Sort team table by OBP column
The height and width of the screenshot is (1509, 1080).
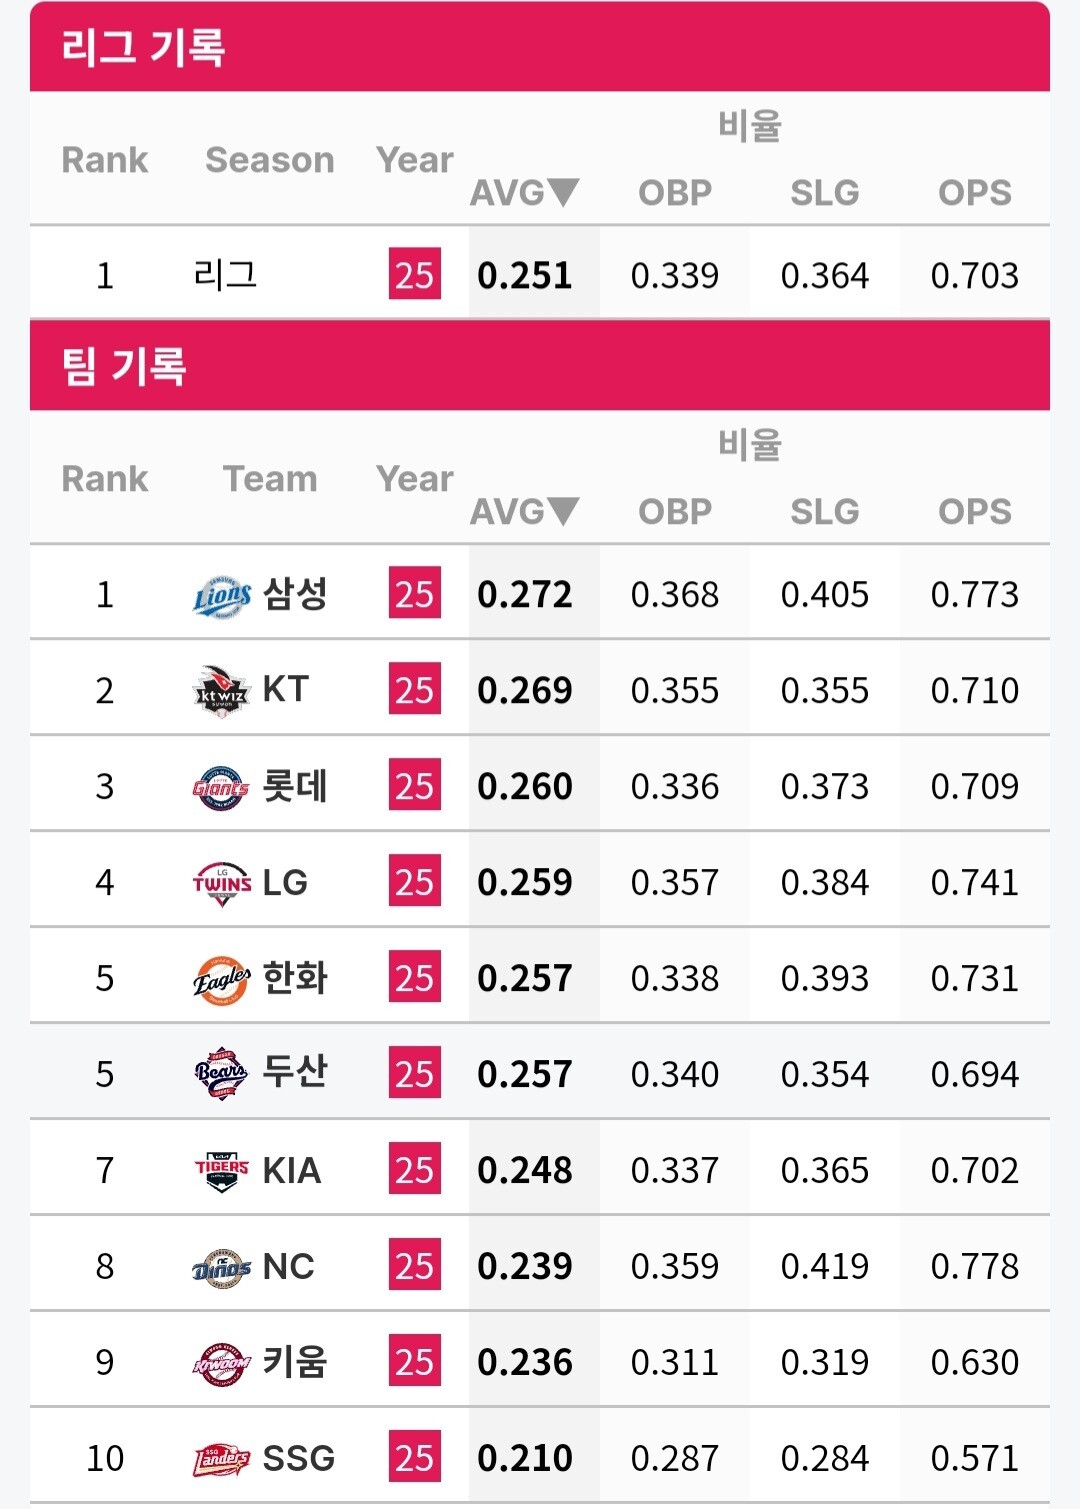675,511
